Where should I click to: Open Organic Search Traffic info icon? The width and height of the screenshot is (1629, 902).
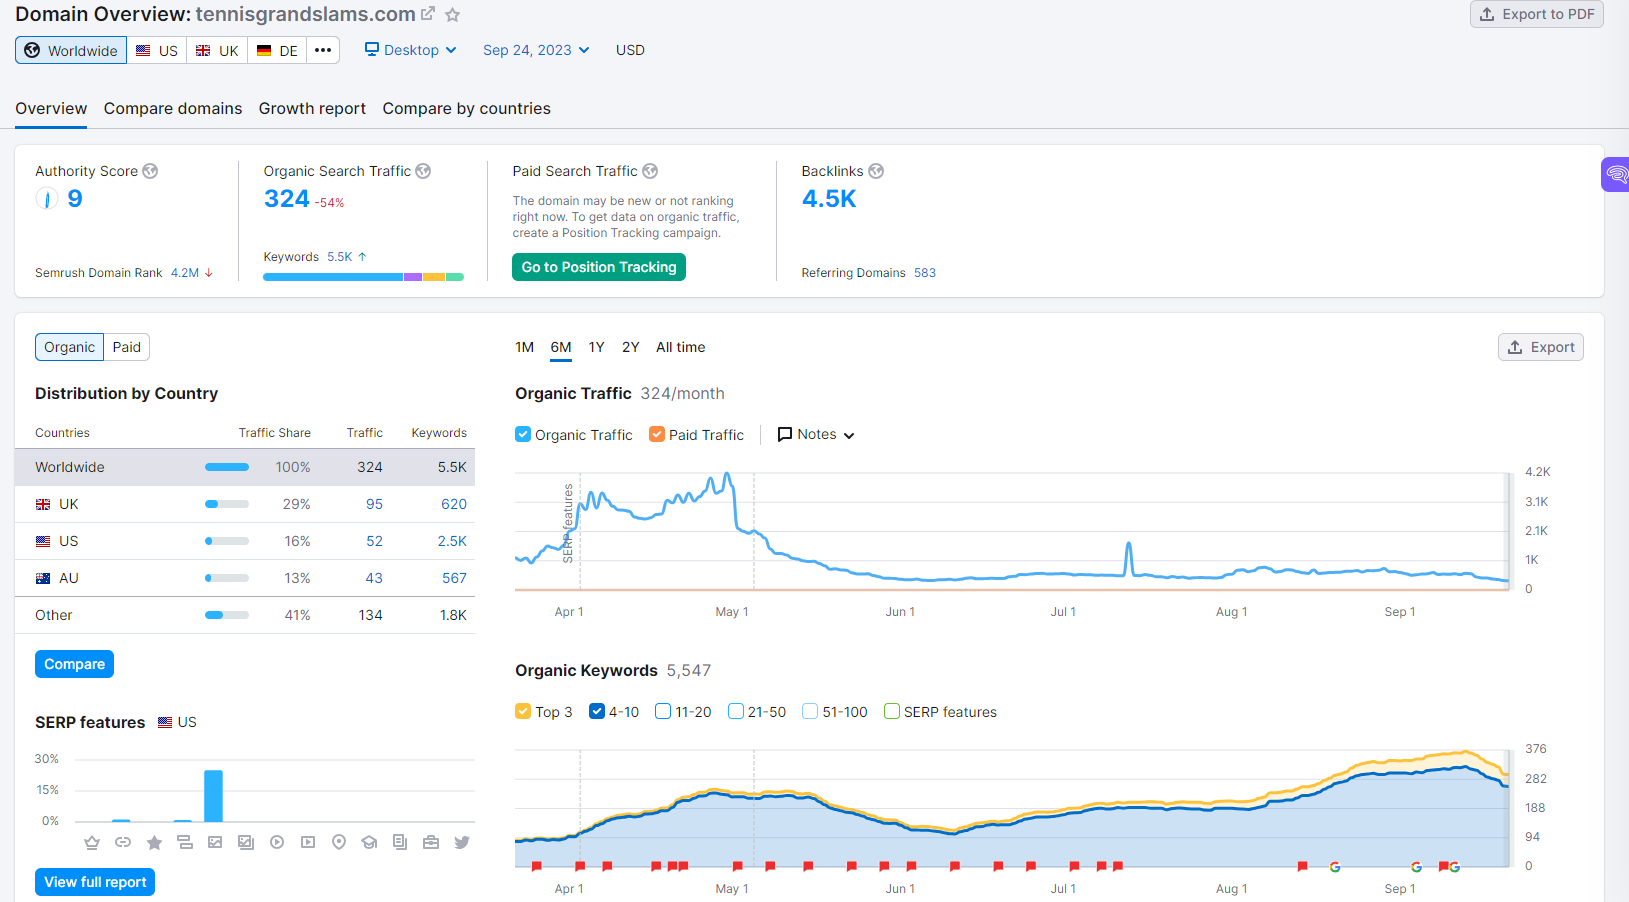point(423,171)
